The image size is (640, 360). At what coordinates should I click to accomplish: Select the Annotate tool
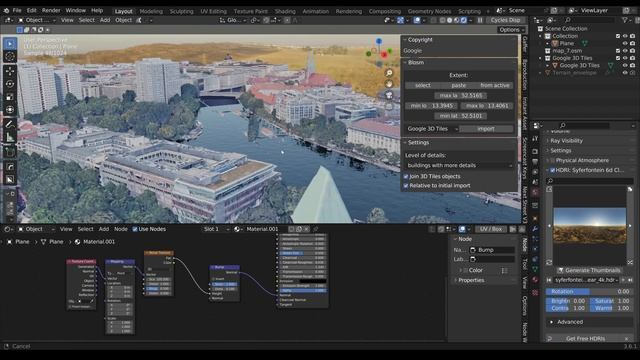click(10, 124)
